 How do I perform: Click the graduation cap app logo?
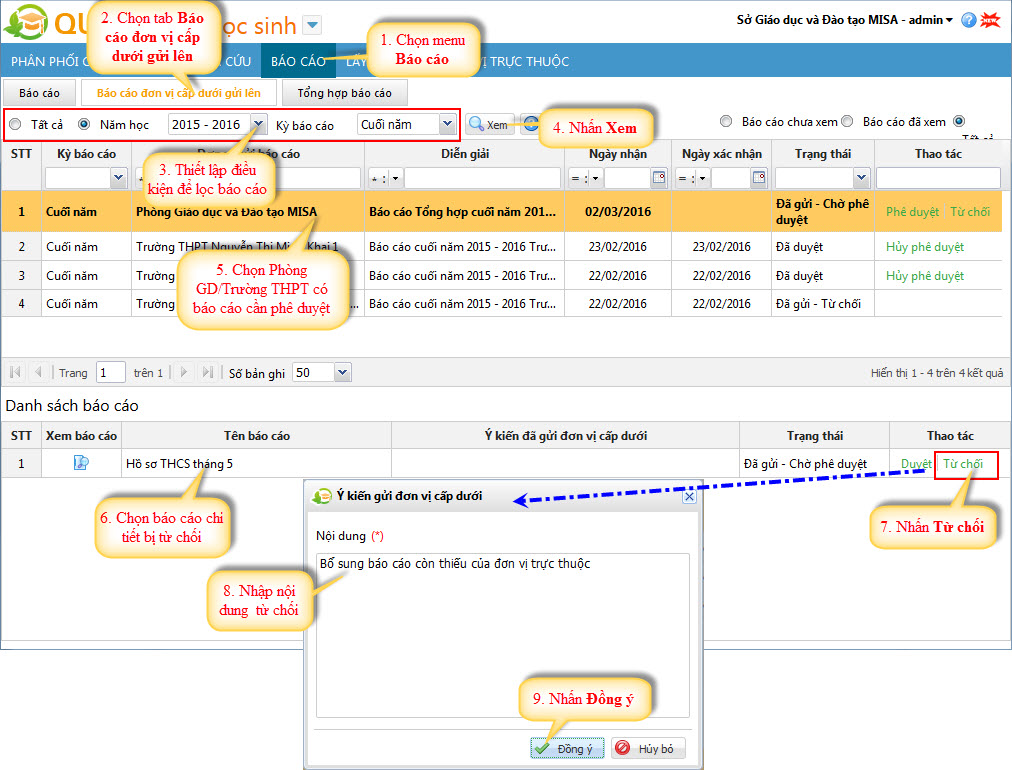26,23
